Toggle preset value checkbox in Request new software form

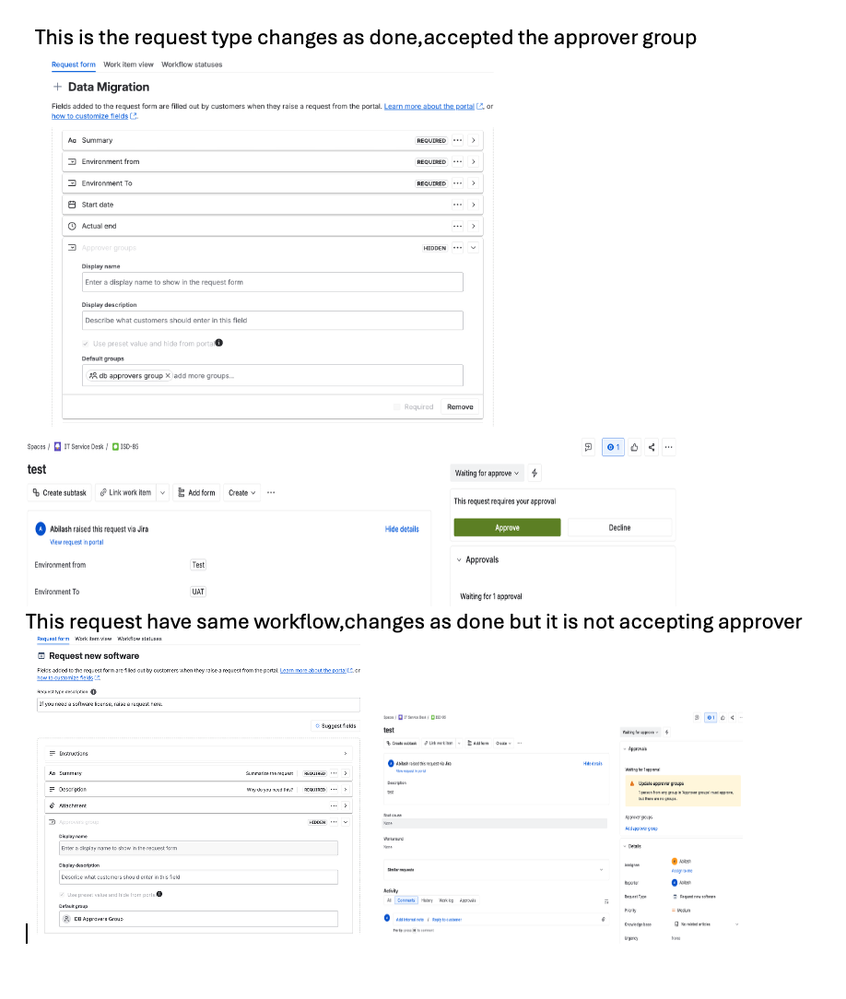[61, 893]
